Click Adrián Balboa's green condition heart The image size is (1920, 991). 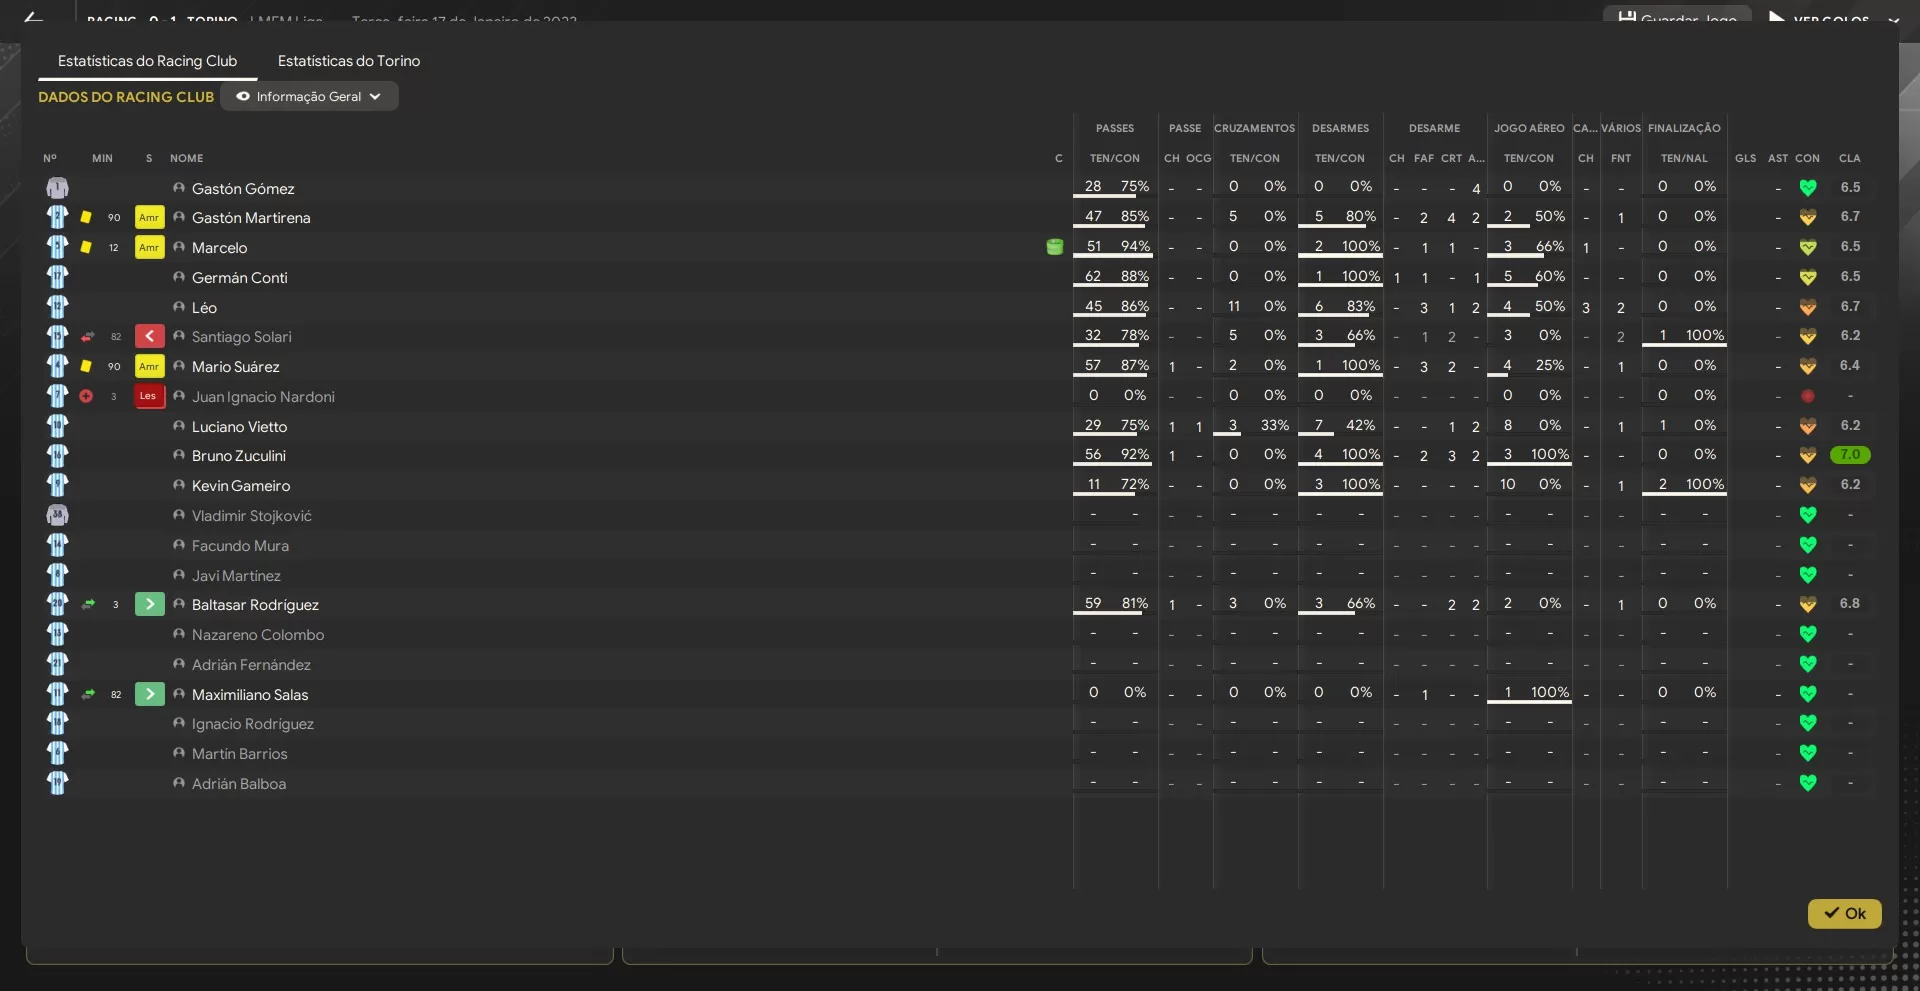[x=1807, y=783]
